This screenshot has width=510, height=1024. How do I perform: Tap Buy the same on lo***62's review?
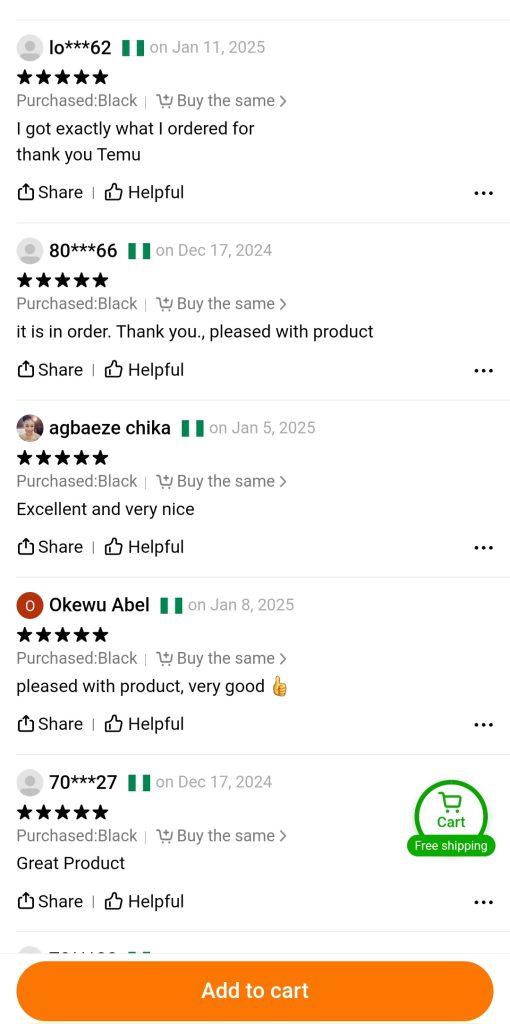pyautogui.click(x=221, y=101)
